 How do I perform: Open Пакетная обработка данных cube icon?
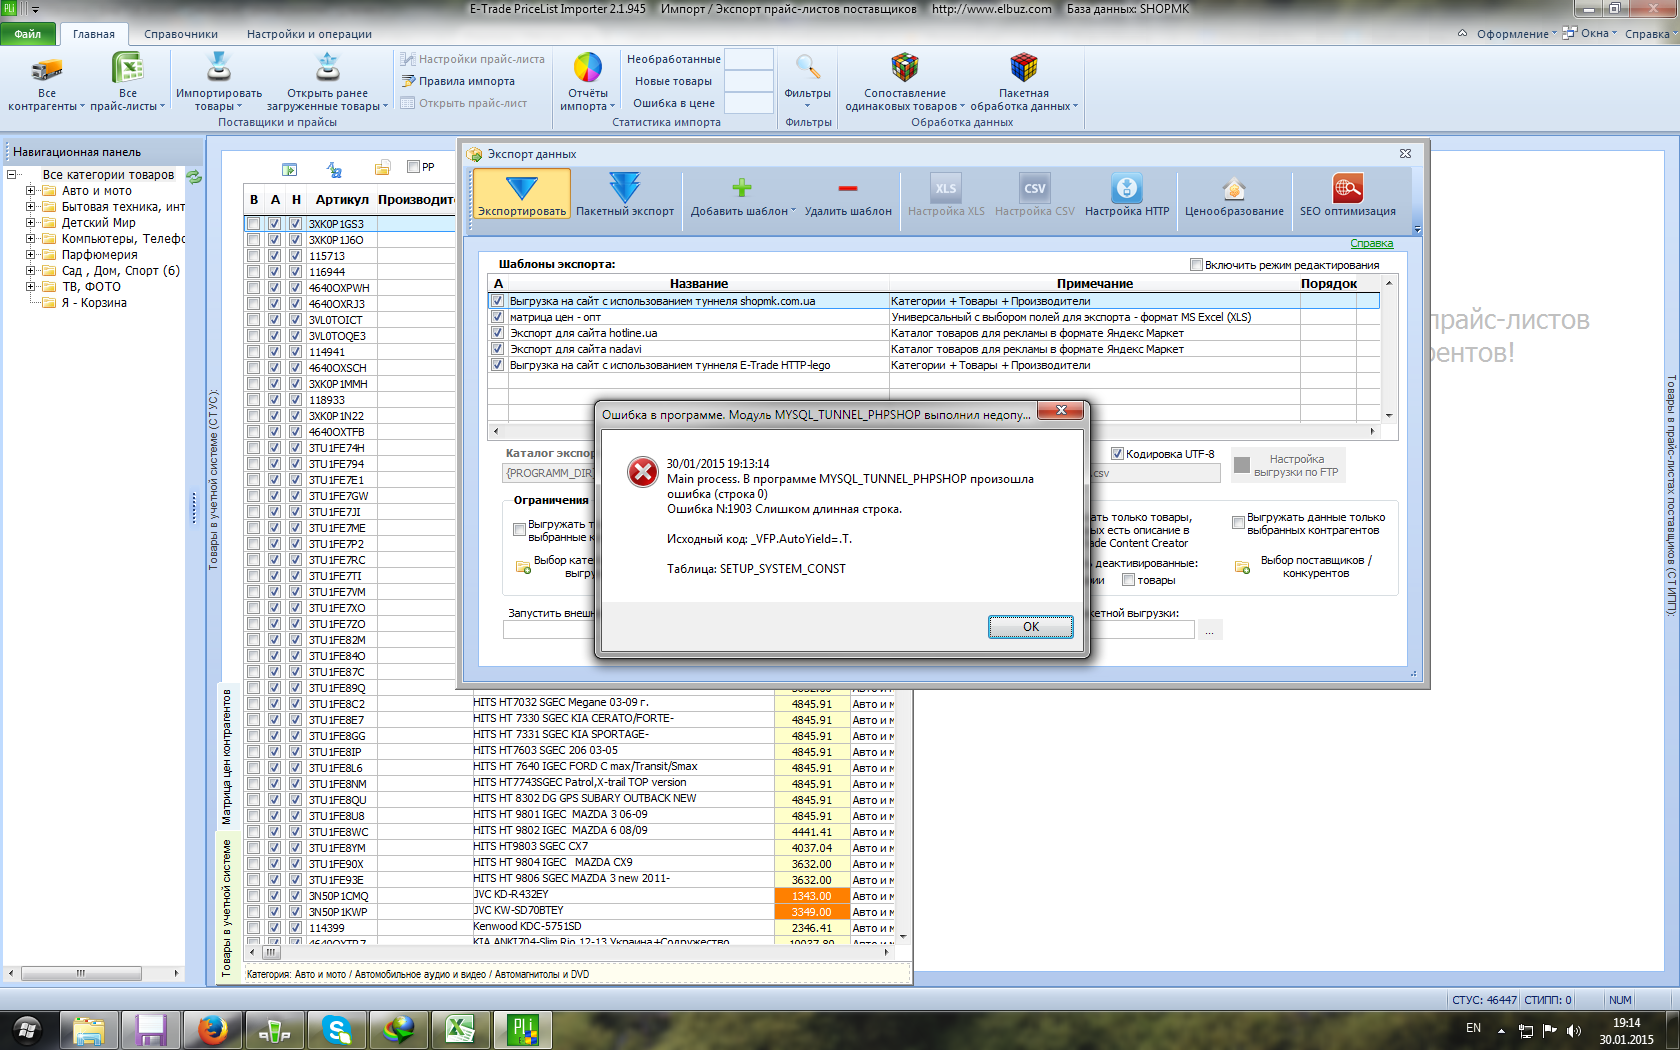pyautogui.click(x=1024, y=67)
